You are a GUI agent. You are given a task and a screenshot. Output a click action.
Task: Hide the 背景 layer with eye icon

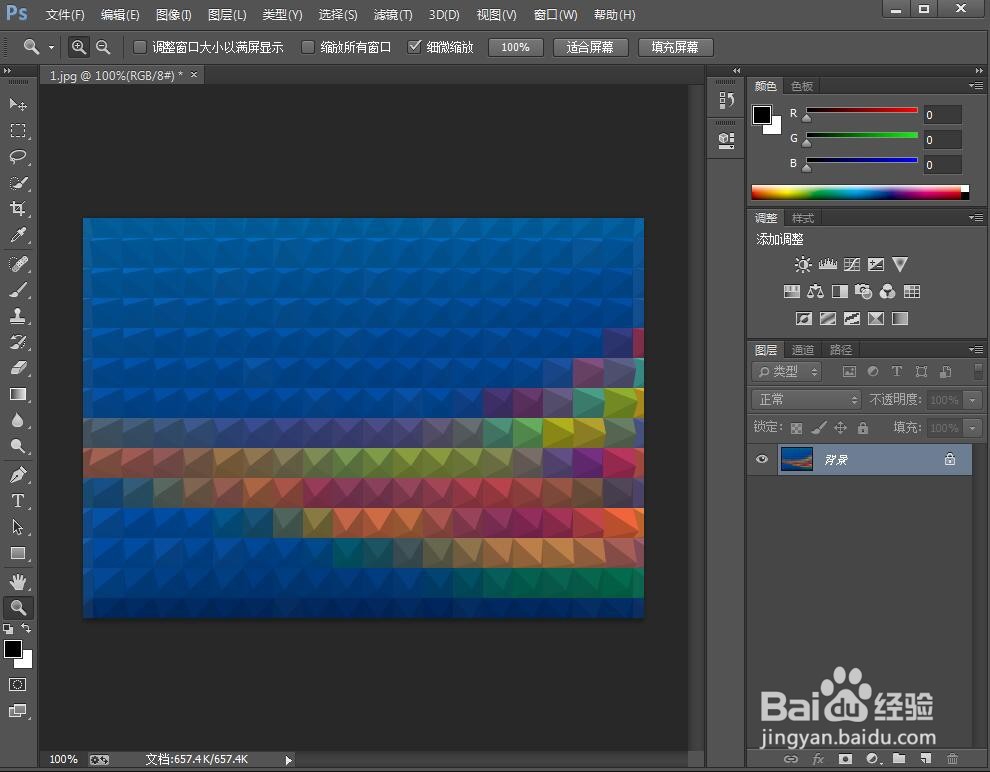click(762, 459)
